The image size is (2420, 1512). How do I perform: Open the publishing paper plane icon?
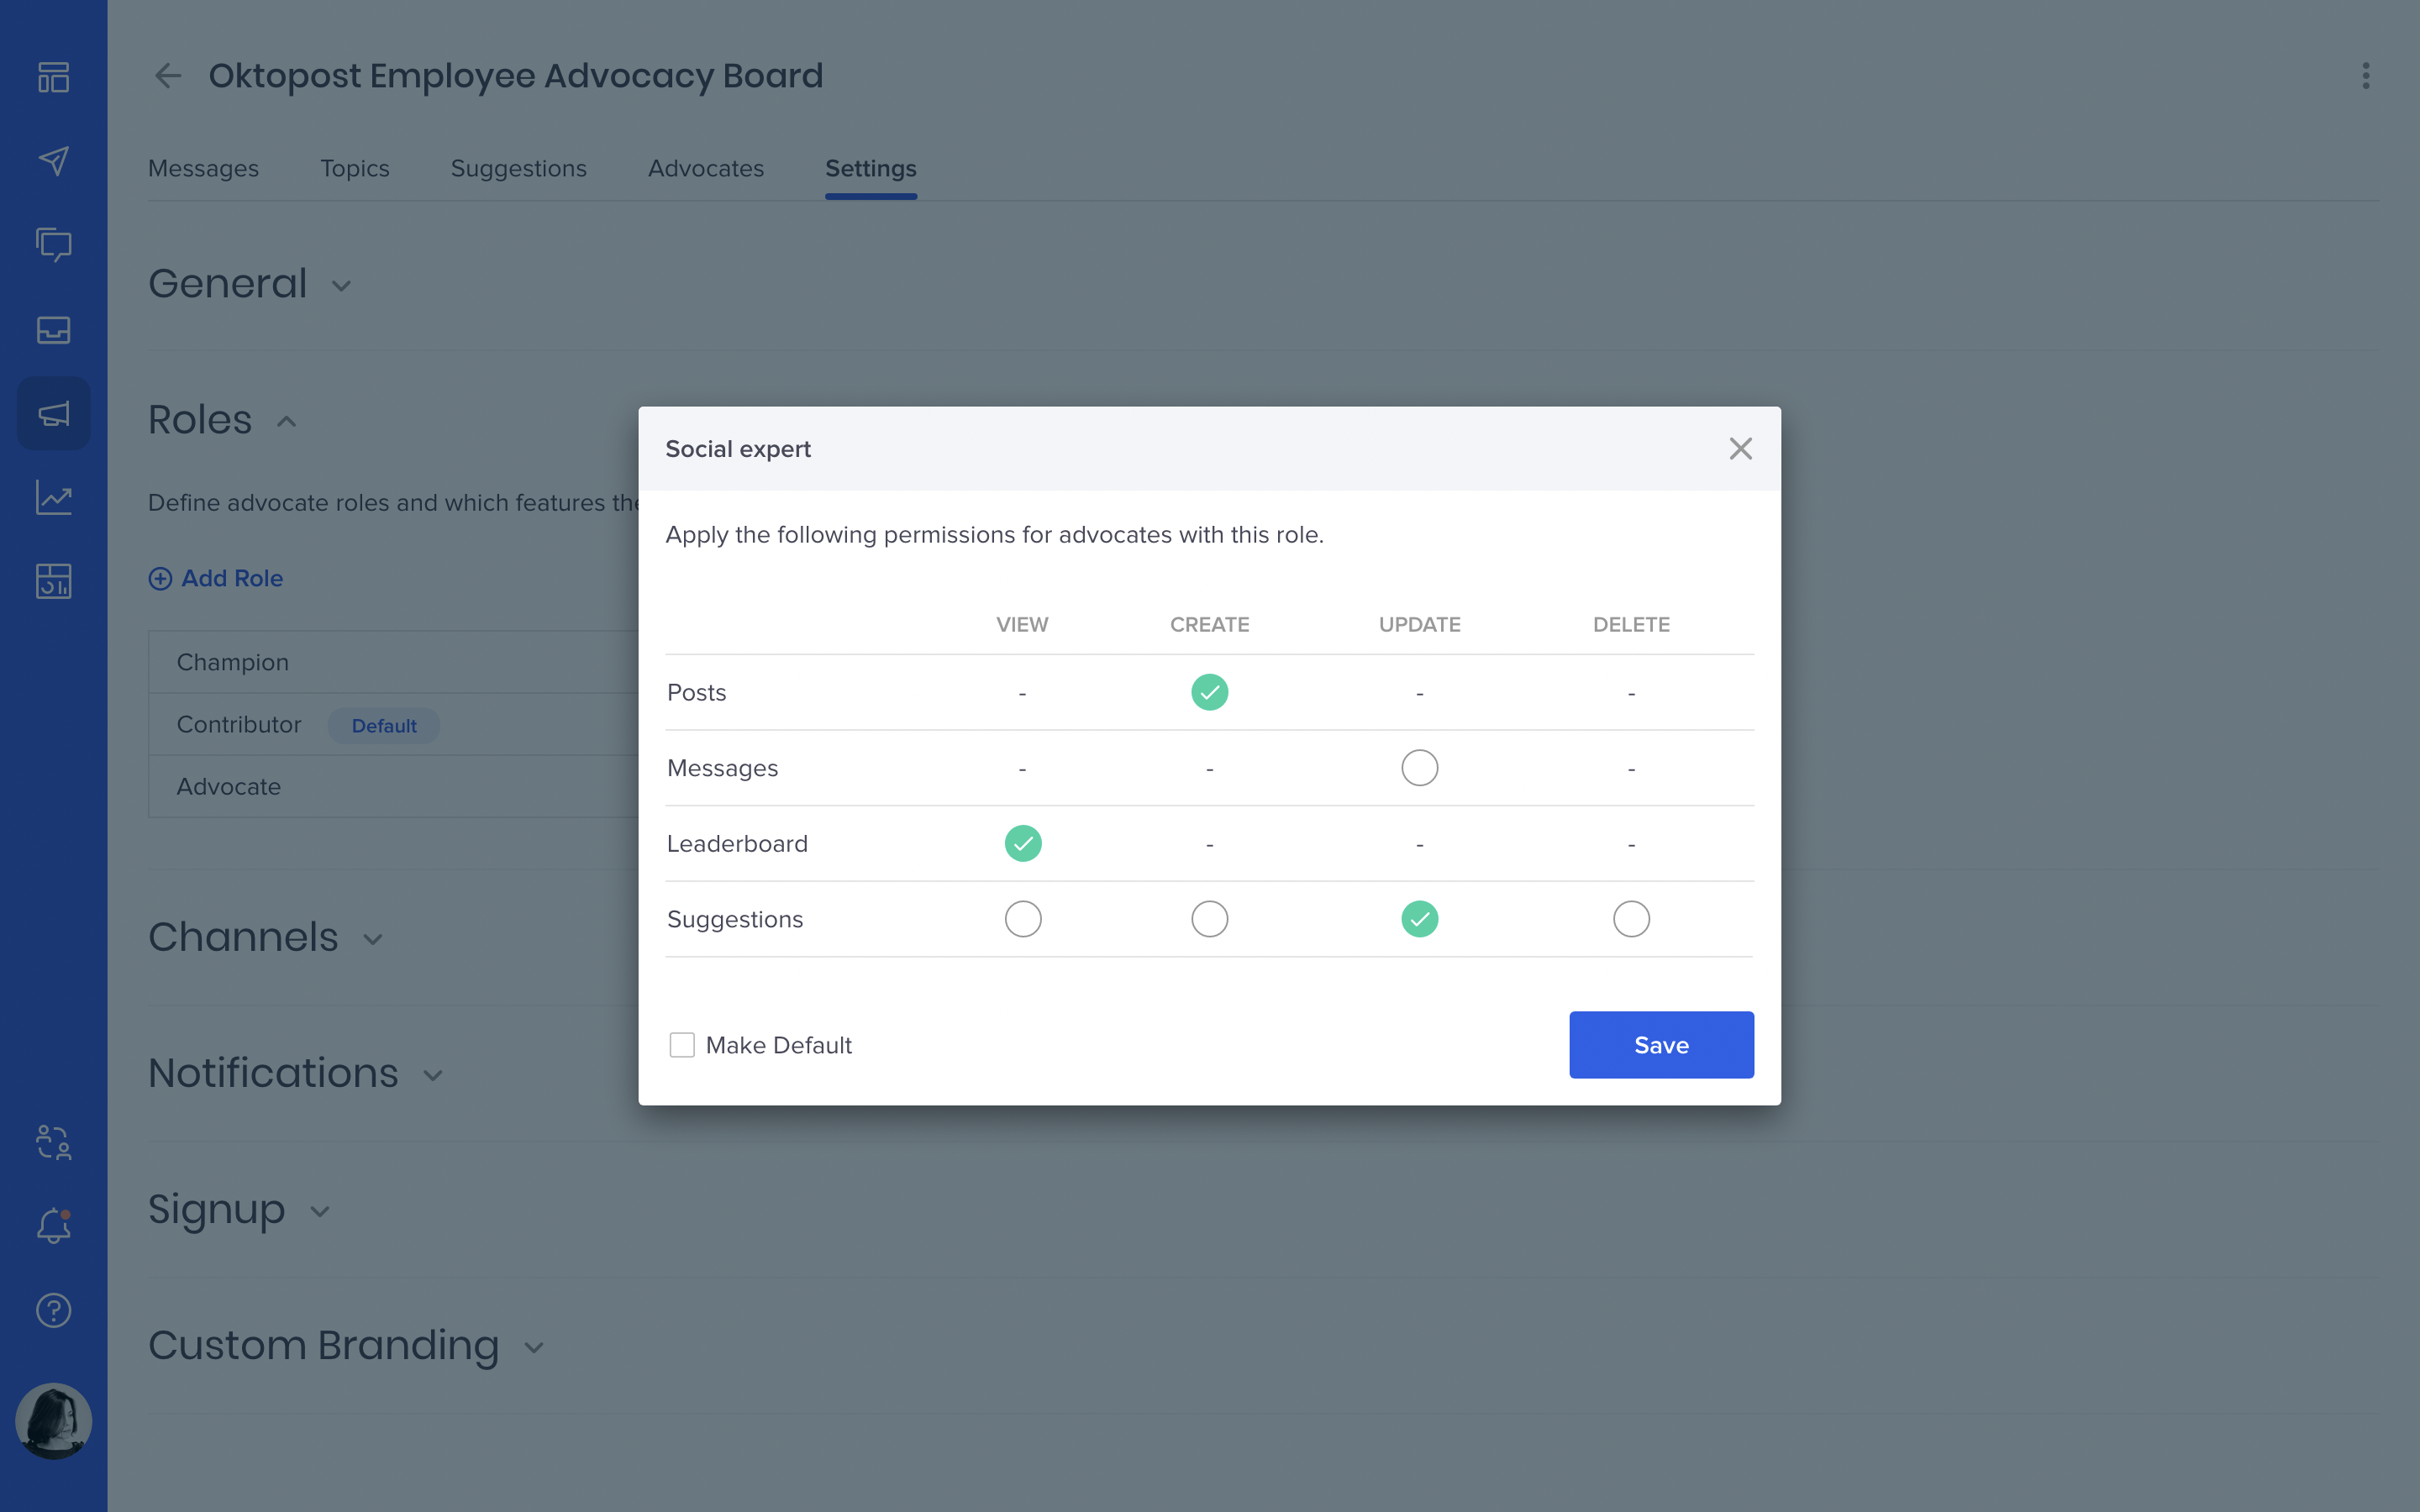coord(53,161)
